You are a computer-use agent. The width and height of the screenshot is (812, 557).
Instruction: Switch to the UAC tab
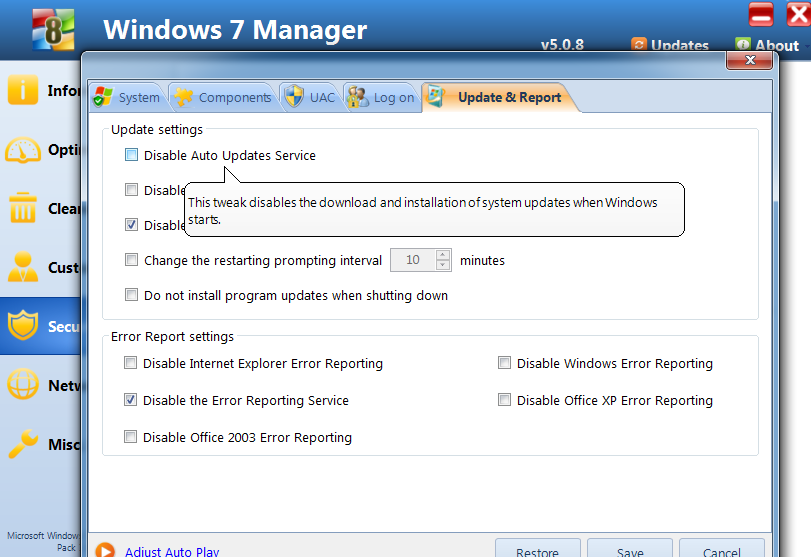(x=310, y=97)
